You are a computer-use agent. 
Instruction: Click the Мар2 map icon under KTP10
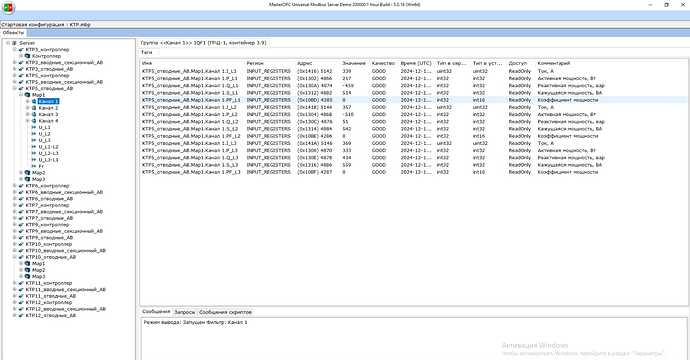pos(27,270)
